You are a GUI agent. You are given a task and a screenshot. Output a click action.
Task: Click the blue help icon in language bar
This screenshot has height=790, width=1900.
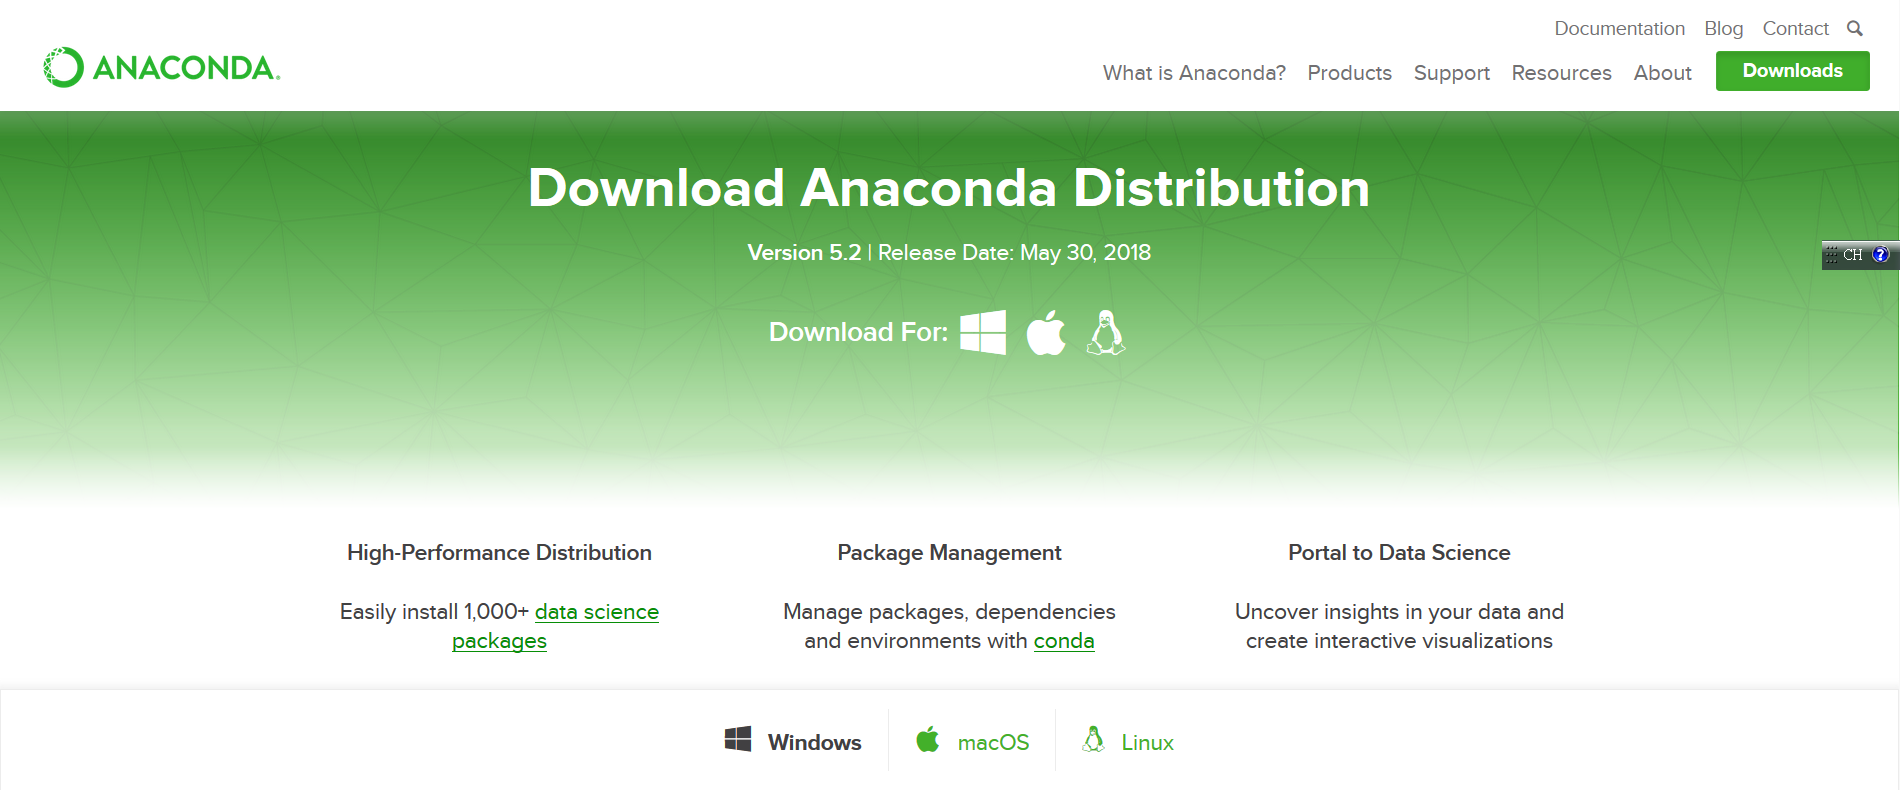tap(1880, 255)
